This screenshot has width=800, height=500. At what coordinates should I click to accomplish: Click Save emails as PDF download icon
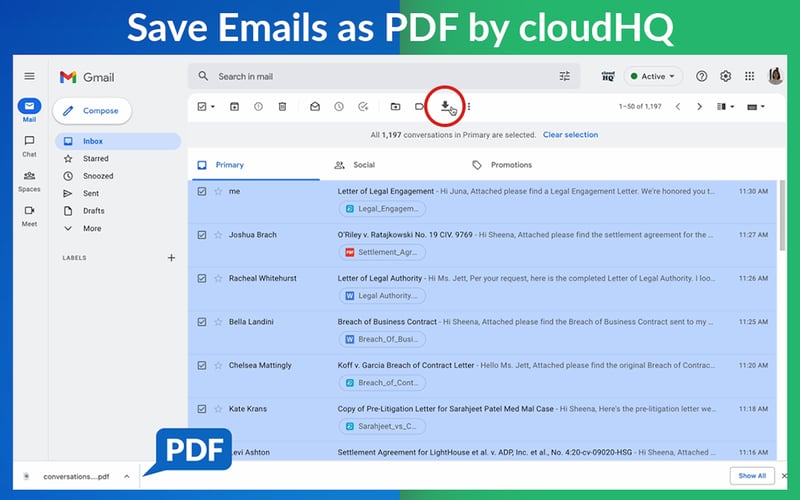445,106
